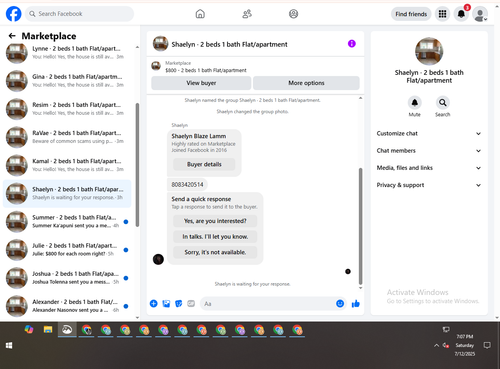
Task: Click the listing thumbnail in chat header
Action: [x=160, y=44]
